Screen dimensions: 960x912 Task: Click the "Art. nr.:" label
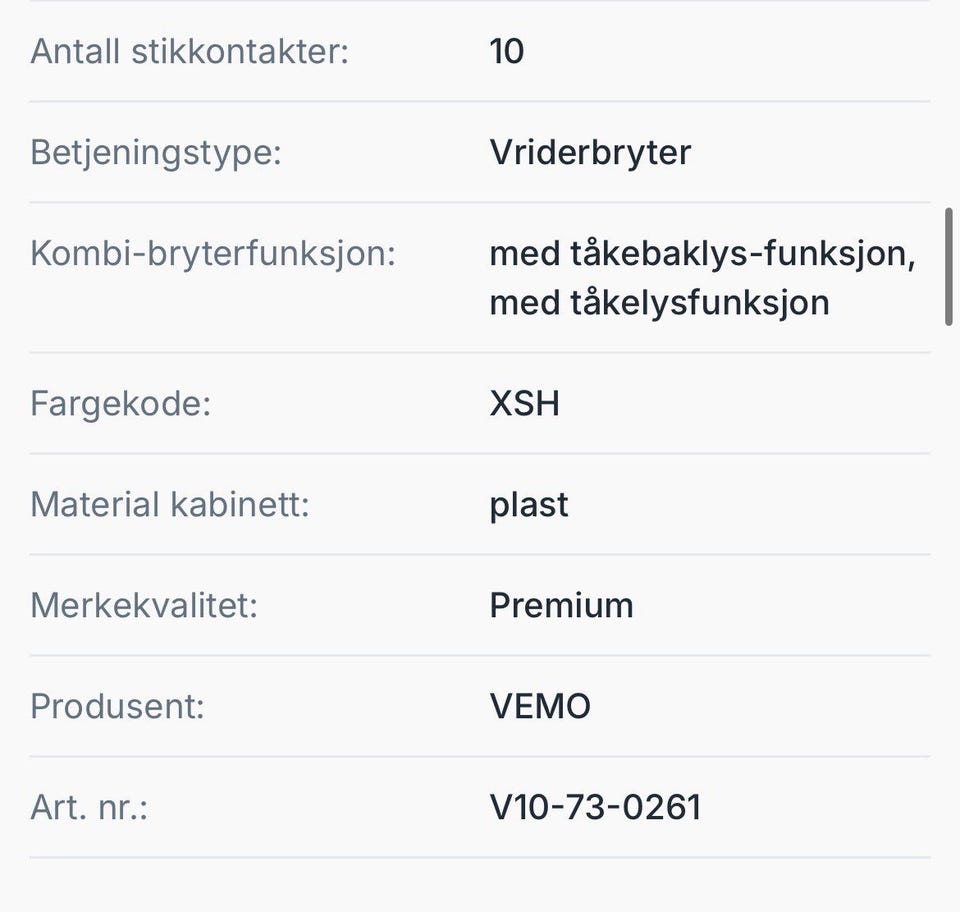[x=89, y=807]
